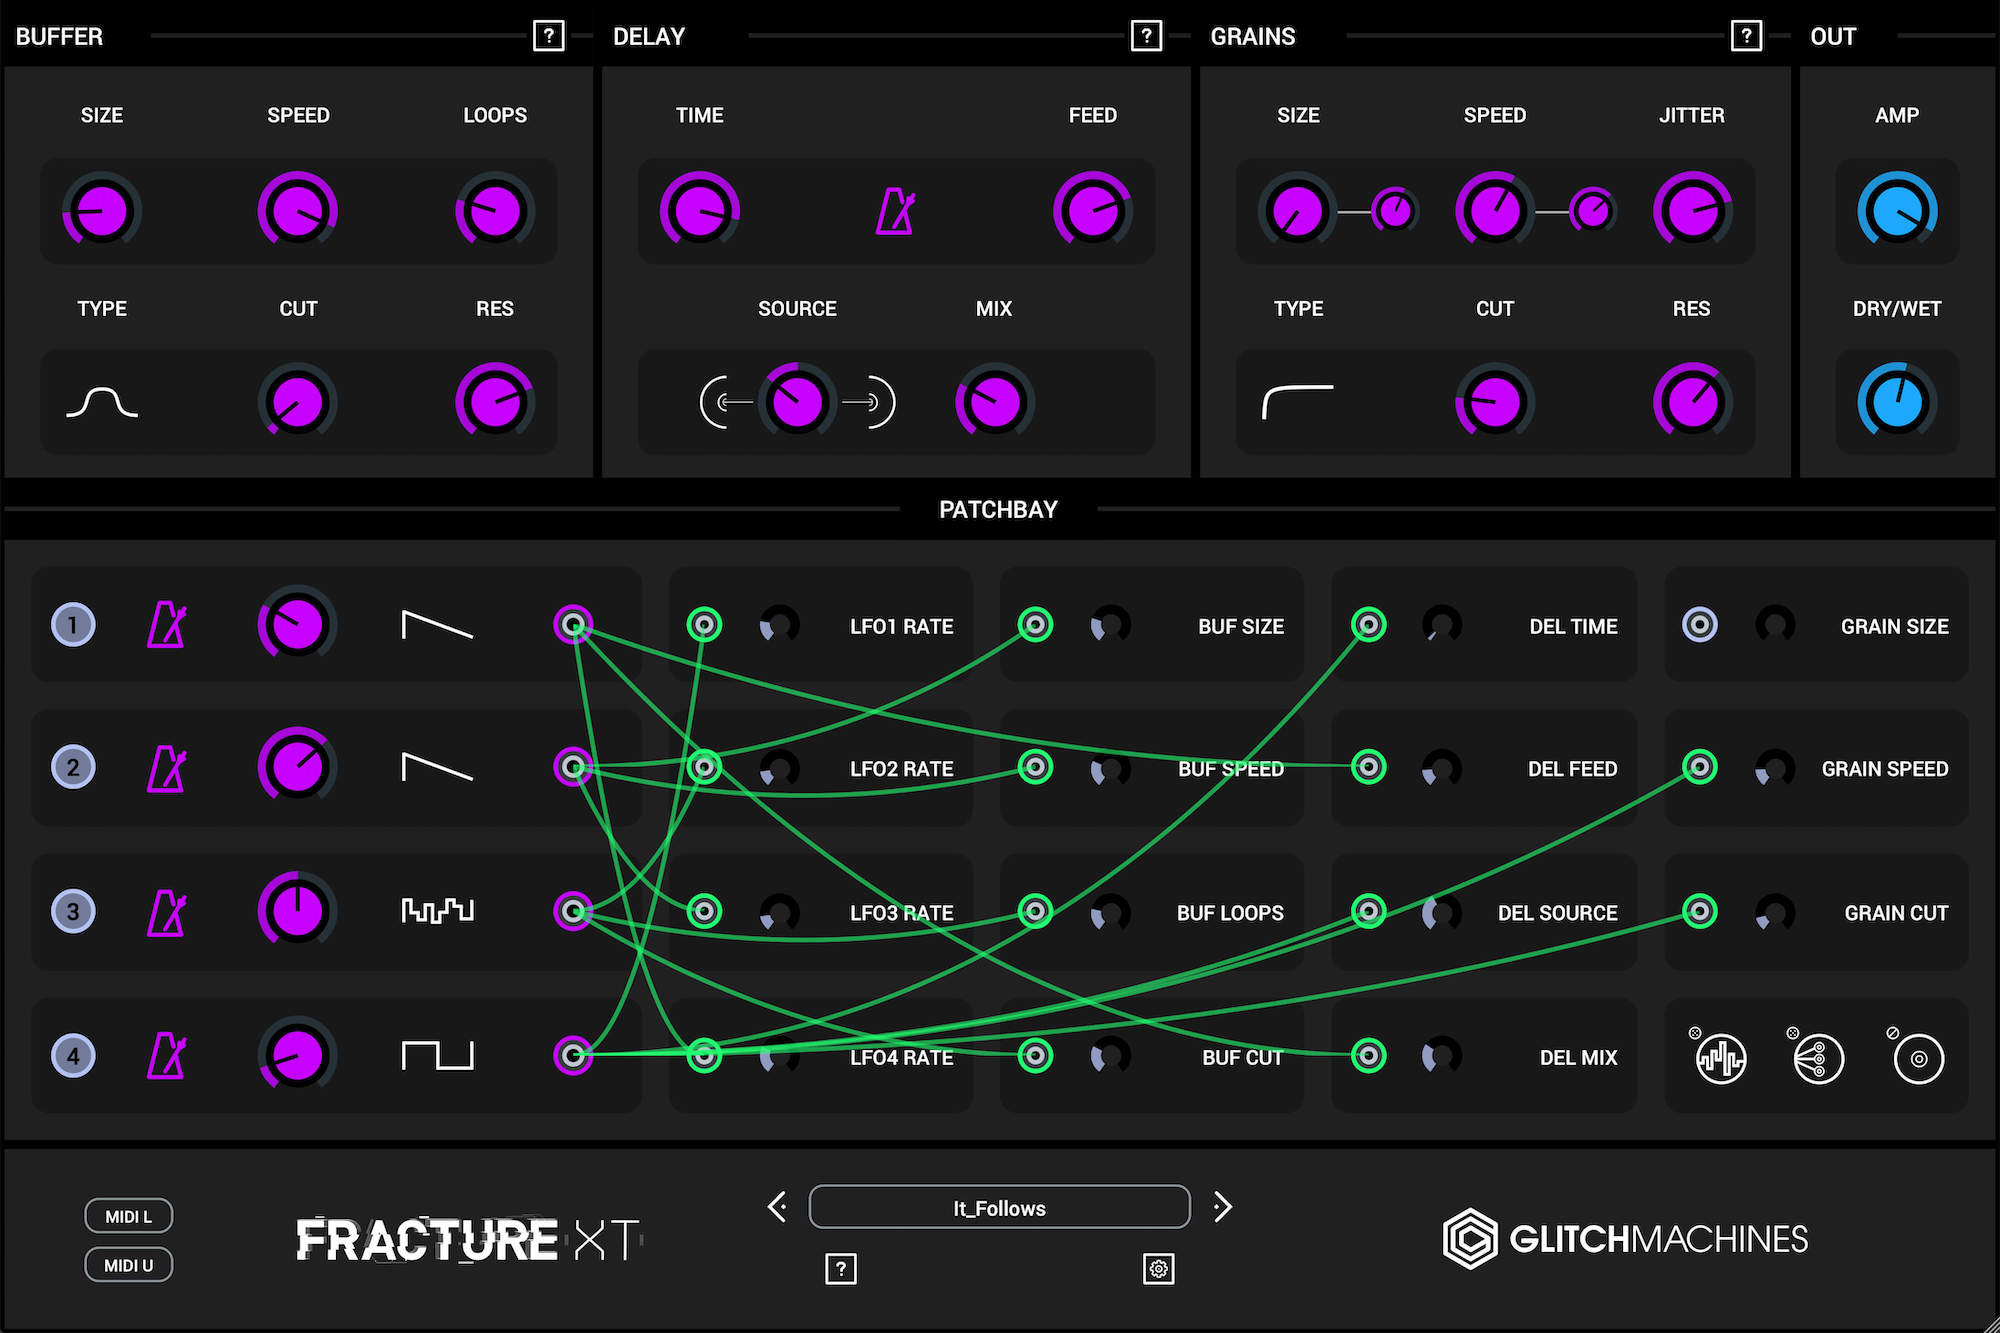Click the unpatched GRAIN SIZE input jack

pos(1699,625)
